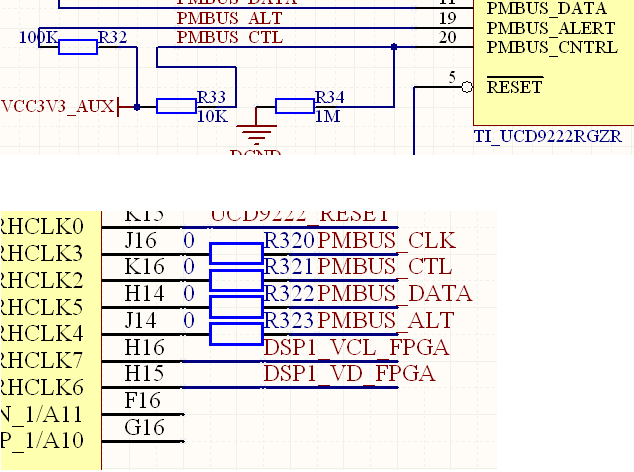Select the DSP1_VD_FPGA net label

tap(349, 373)
